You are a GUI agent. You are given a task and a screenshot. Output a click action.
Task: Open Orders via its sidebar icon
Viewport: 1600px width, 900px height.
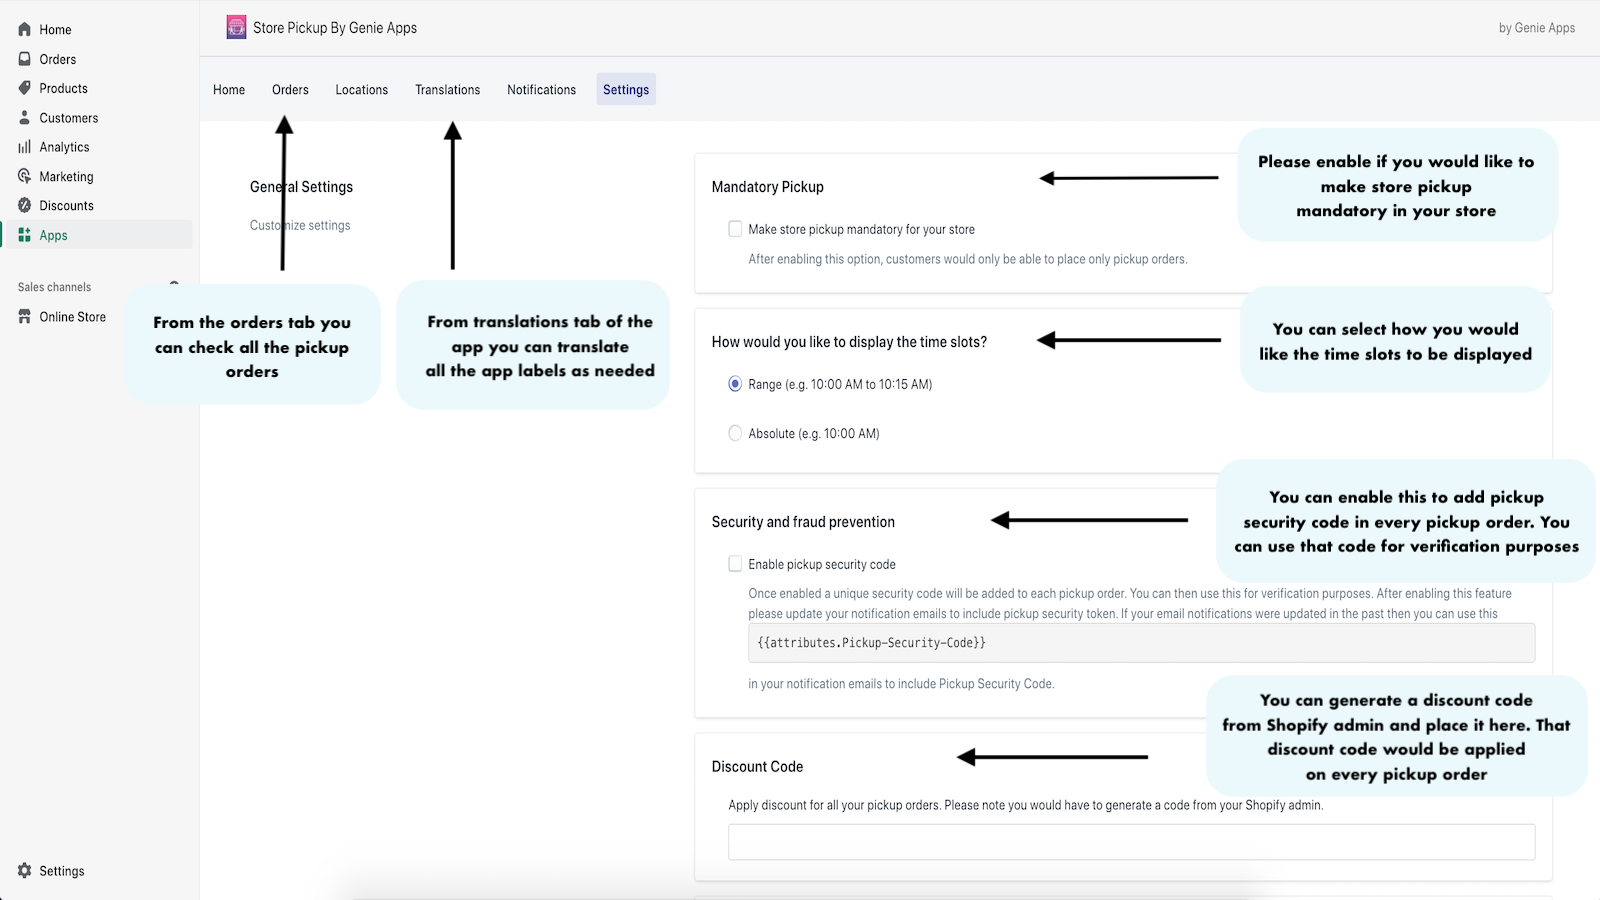25,59
